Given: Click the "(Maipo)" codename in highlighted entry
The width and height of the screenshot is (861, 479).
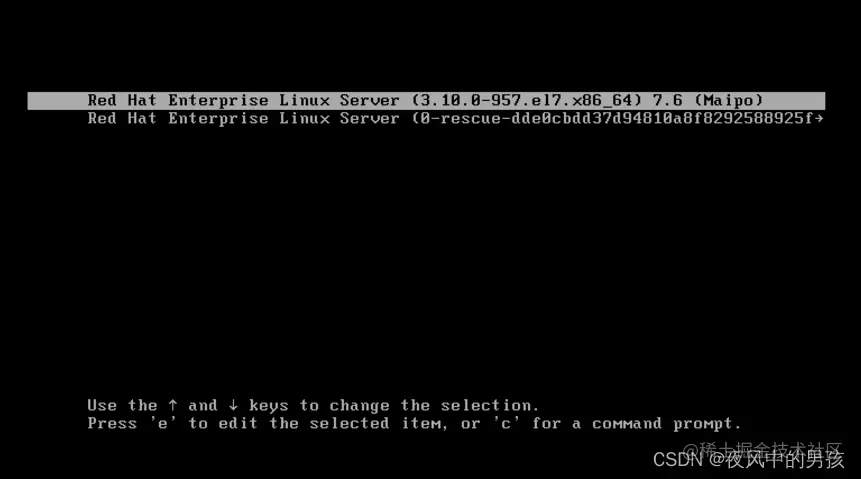Looking at the screenshot, I should (729, 101).
